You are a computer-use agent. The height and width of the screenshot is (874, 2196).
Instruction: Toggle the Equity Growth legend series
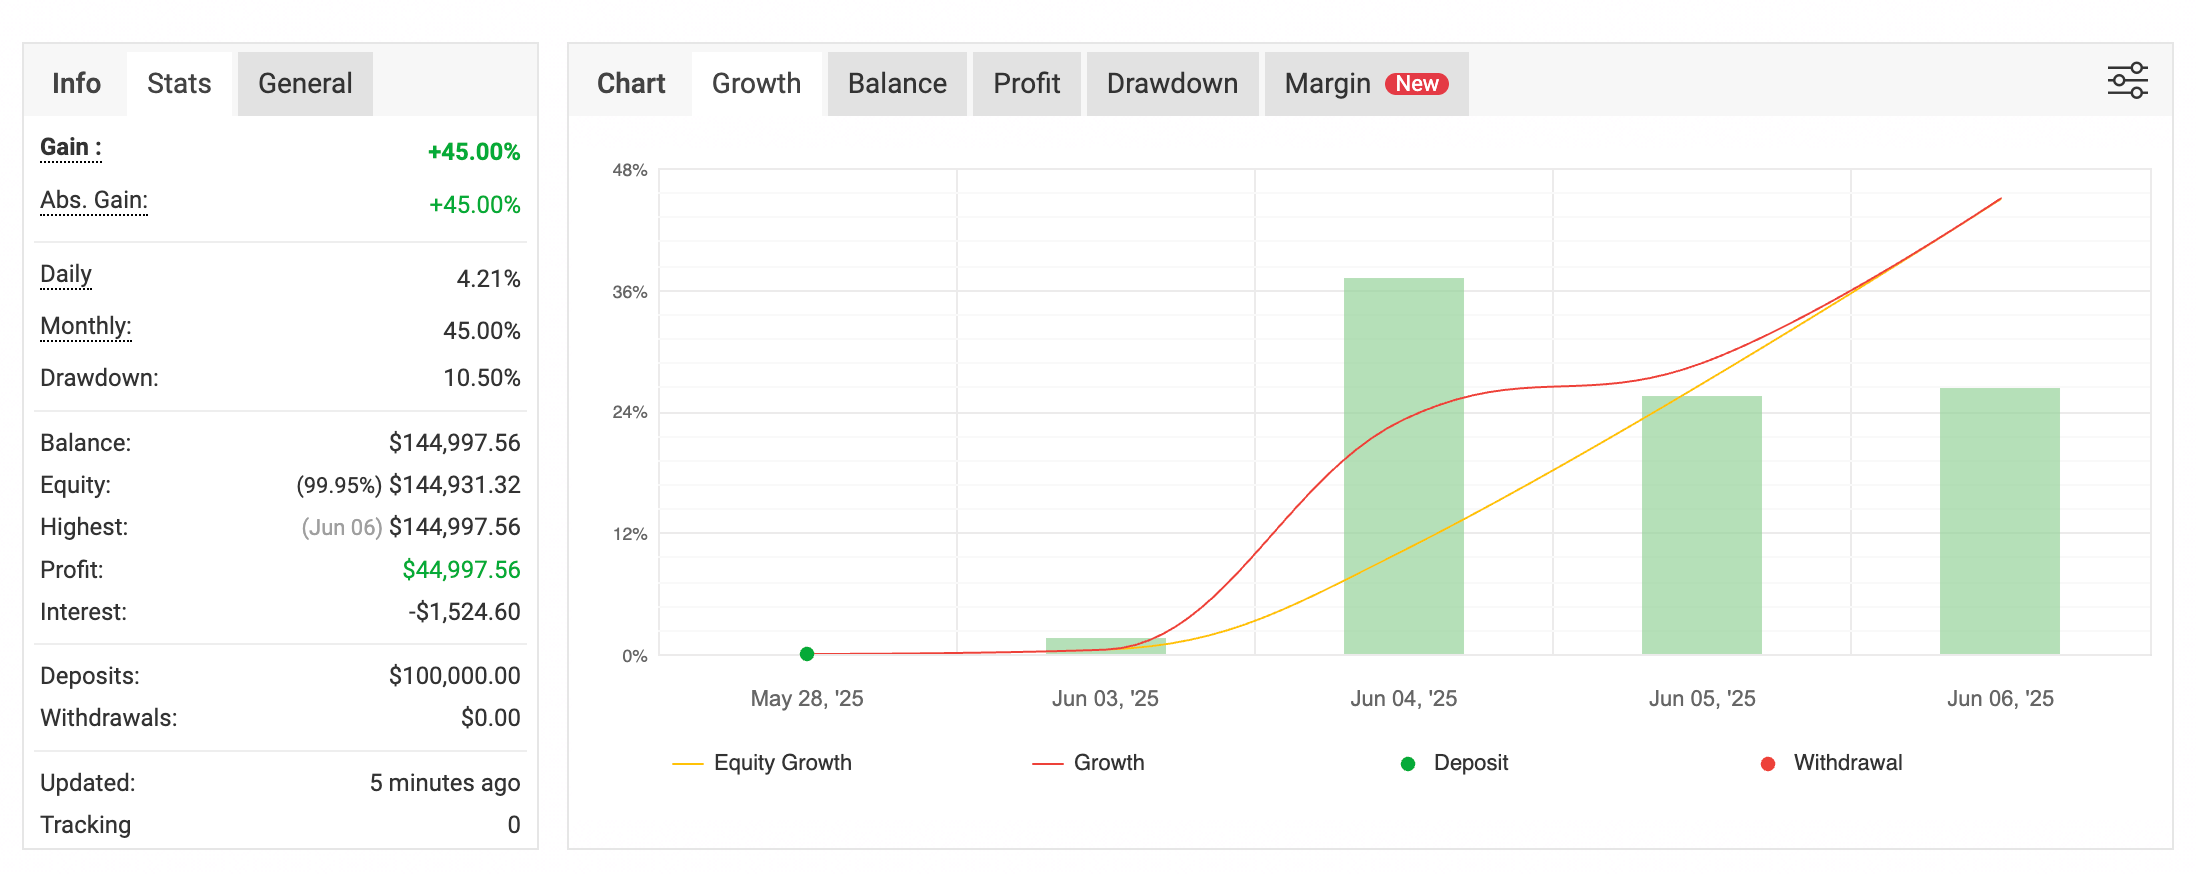(x=762, y=763)
